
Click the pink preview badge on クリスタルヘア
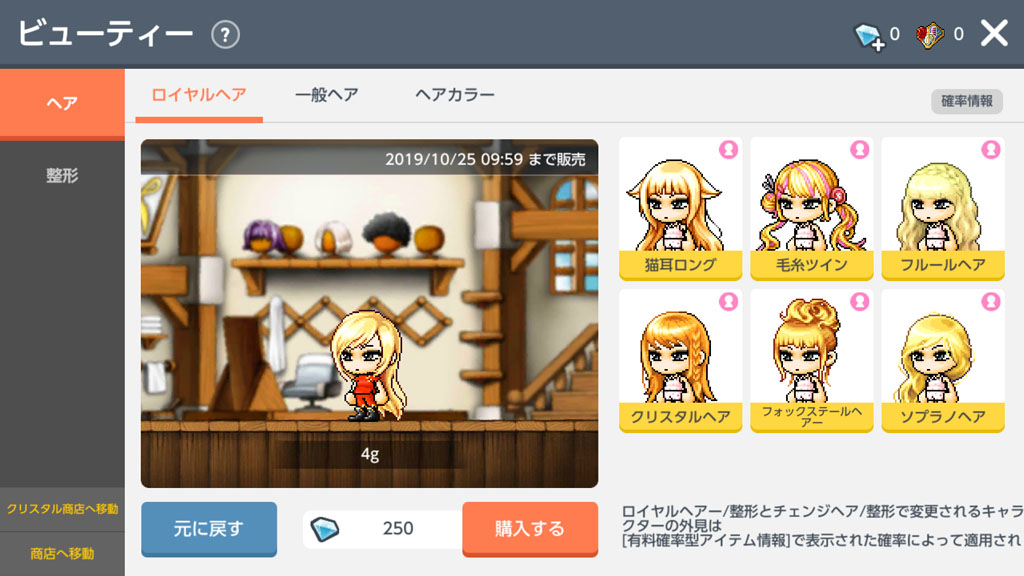coord(728,301)
